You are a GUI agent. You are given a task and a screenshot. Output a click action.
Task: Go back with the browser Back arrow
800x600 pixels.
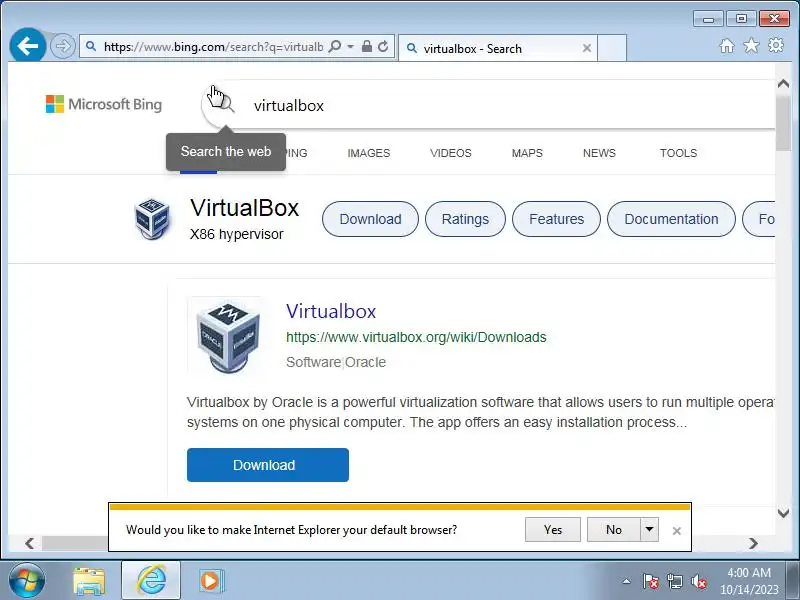click(x=28, y=46)
